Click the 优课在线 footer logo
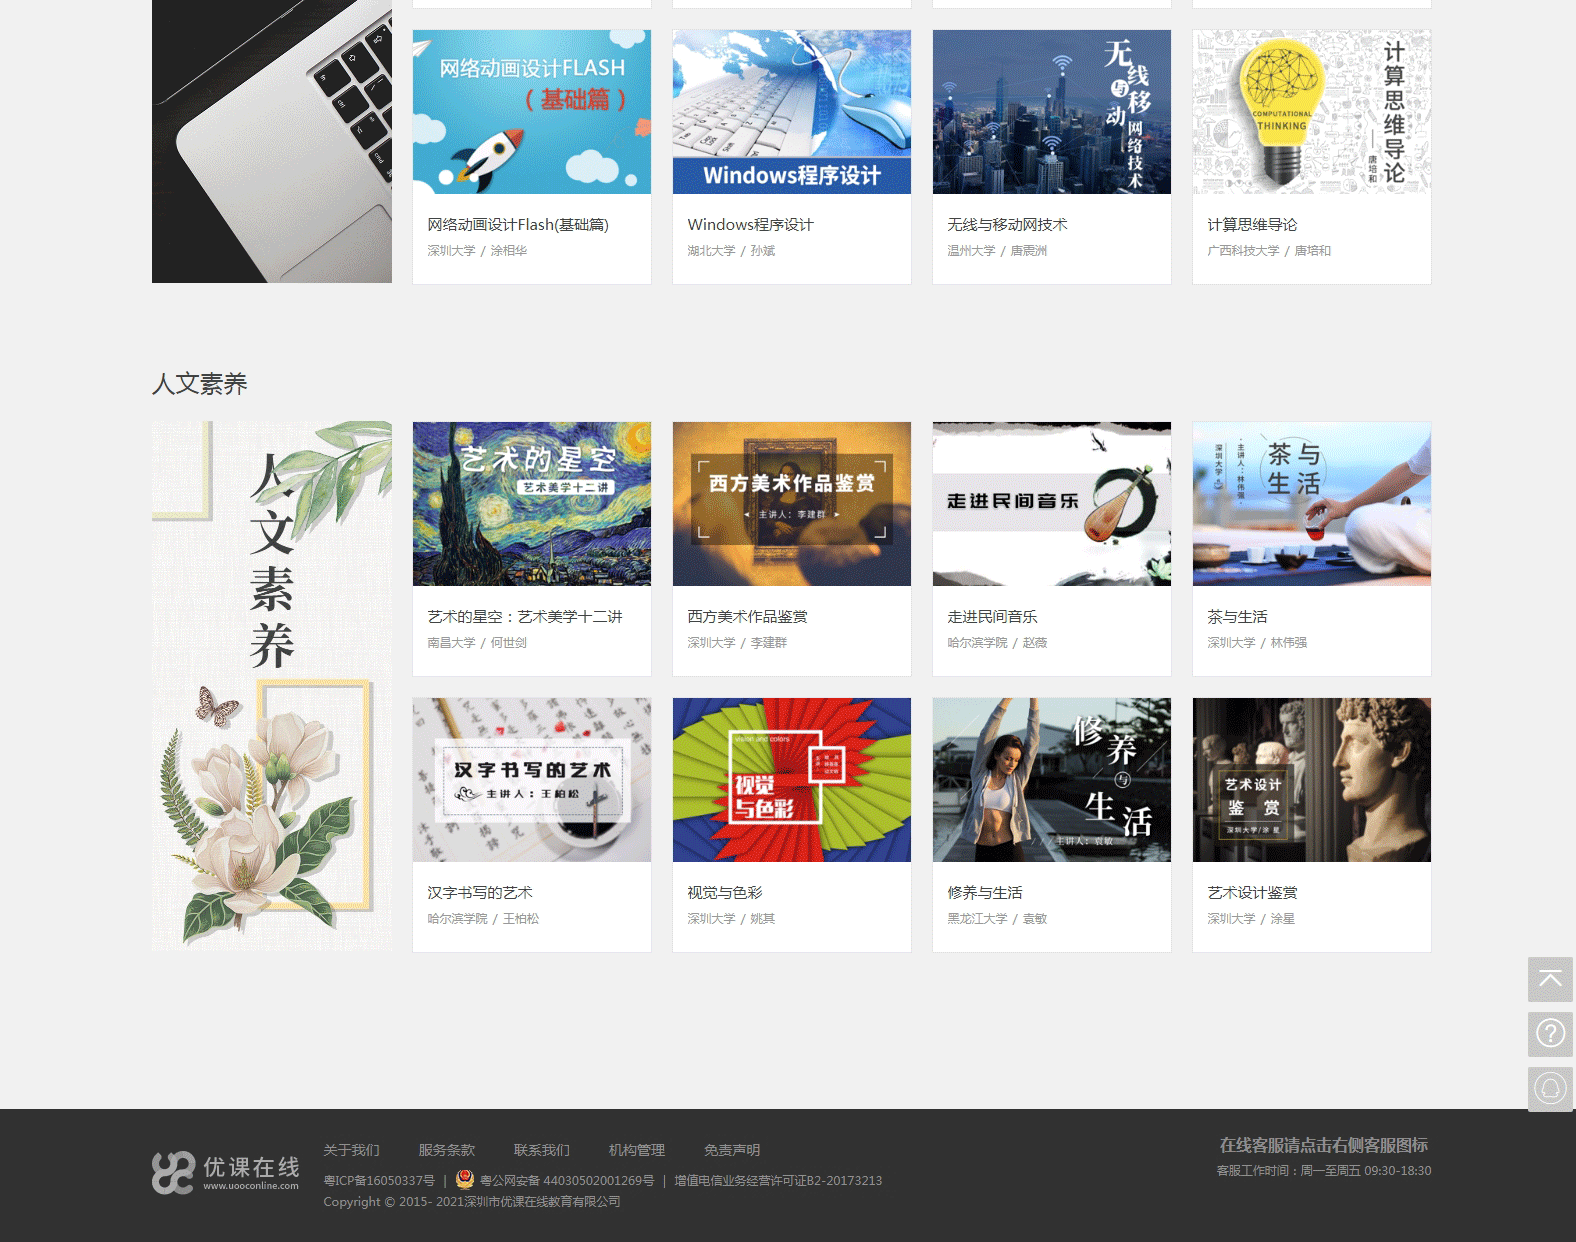 [226, 1173]
